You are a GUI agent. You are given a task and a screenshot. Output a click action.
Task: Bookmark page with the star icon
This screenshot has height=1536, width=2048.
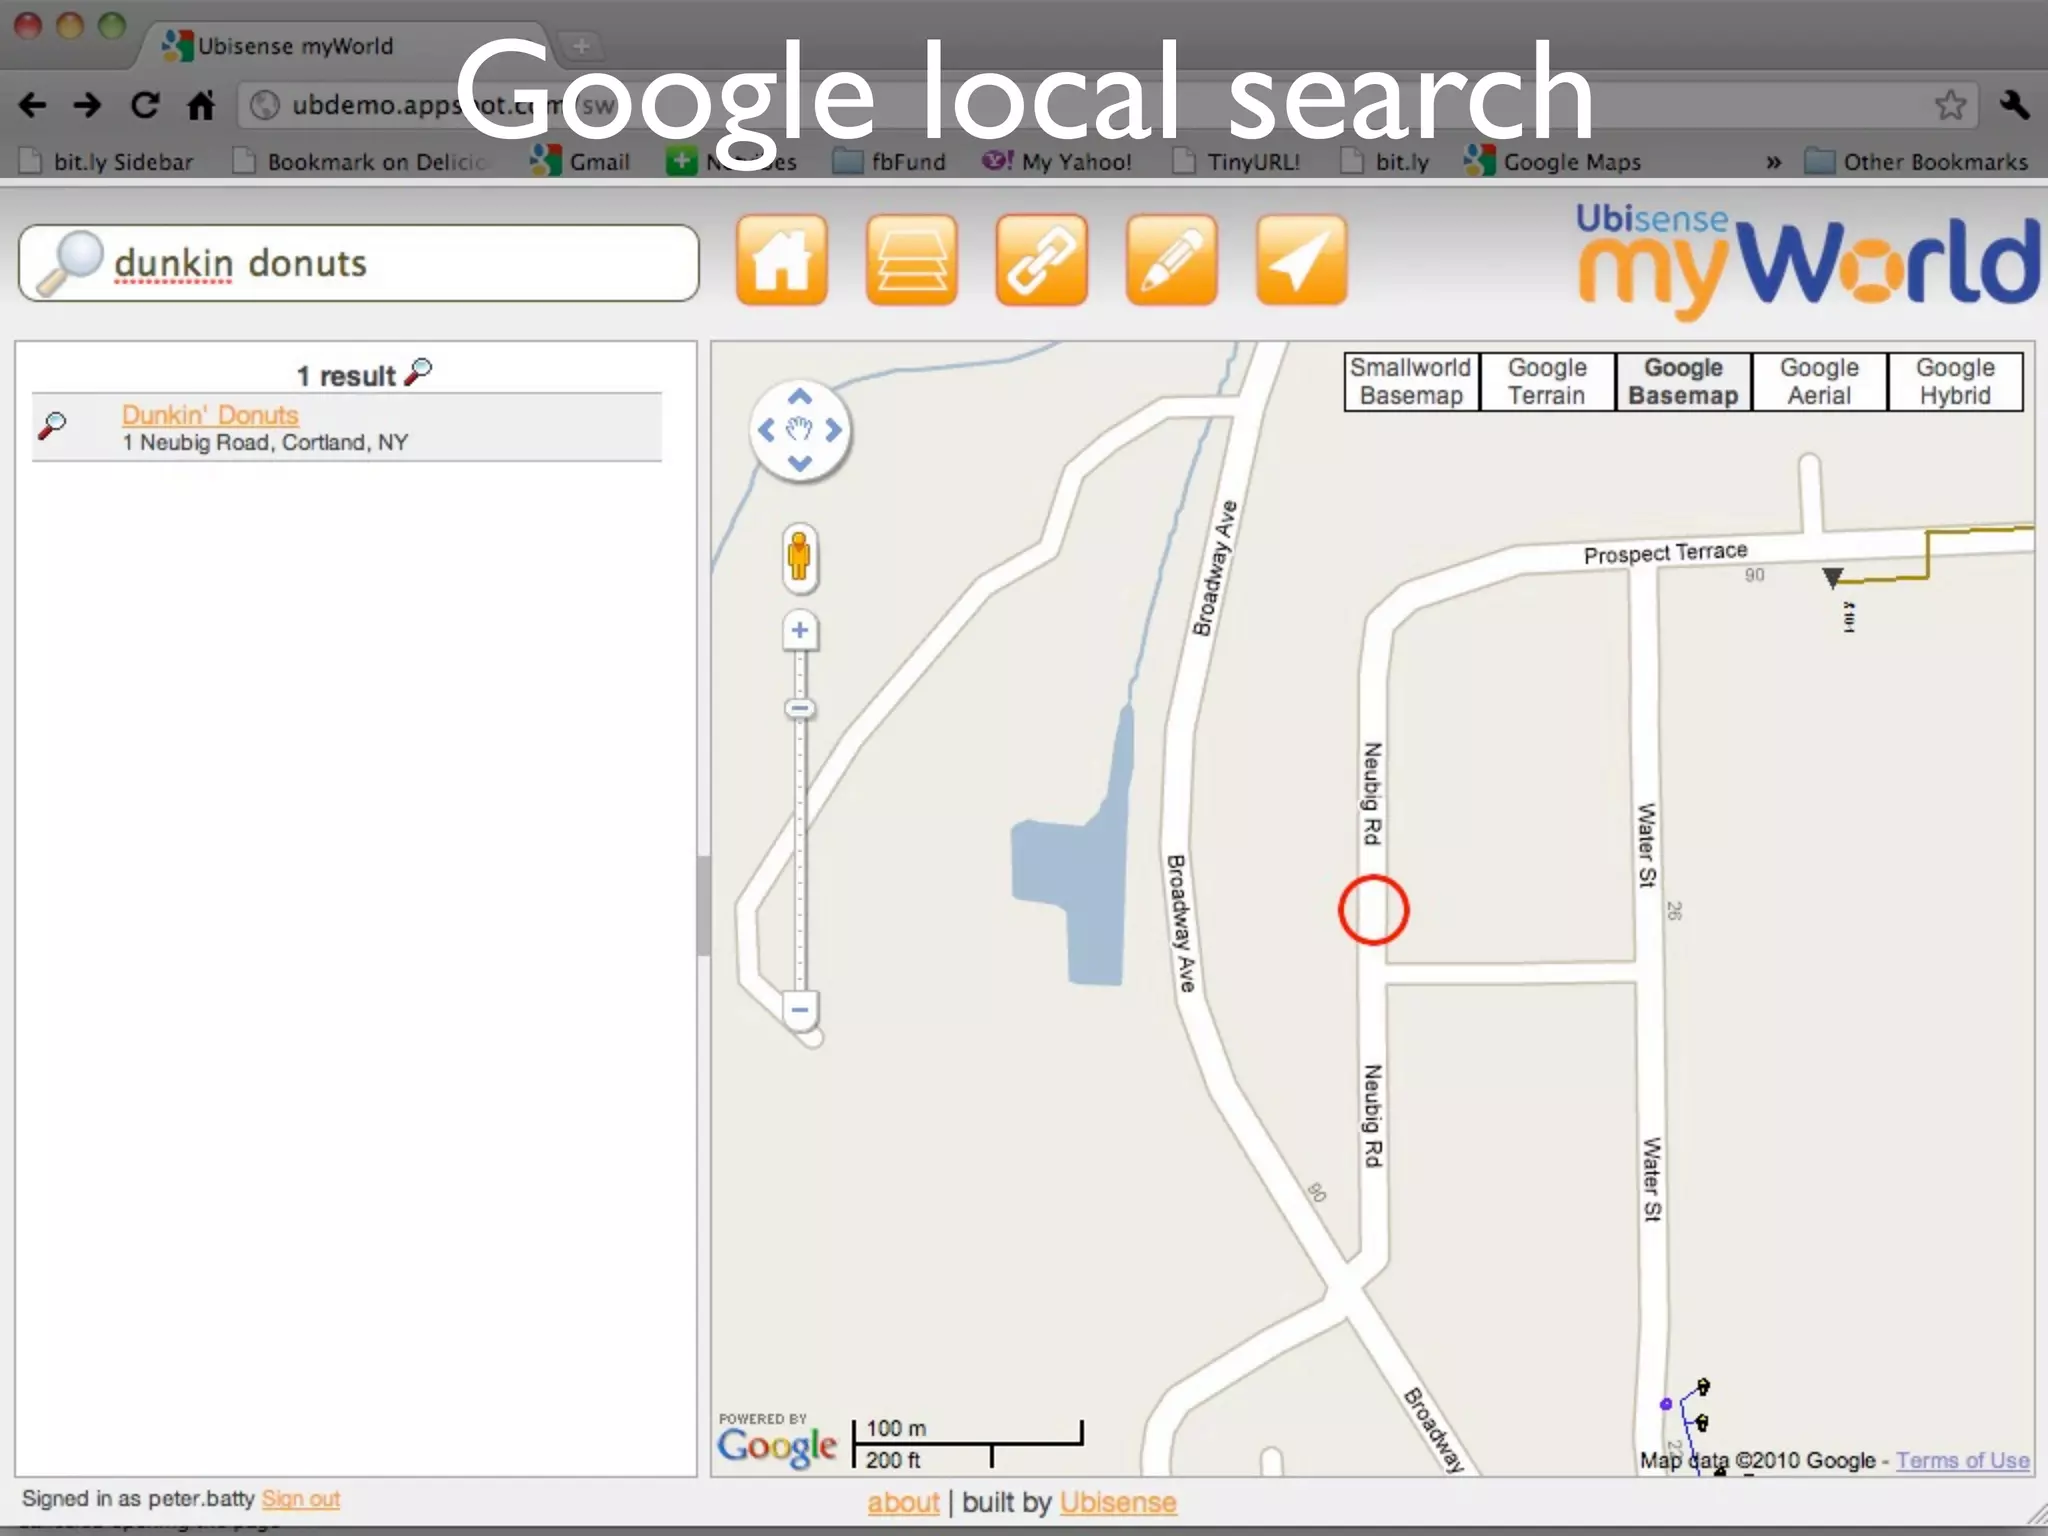pyautogui.click(x=1951, y=105)
